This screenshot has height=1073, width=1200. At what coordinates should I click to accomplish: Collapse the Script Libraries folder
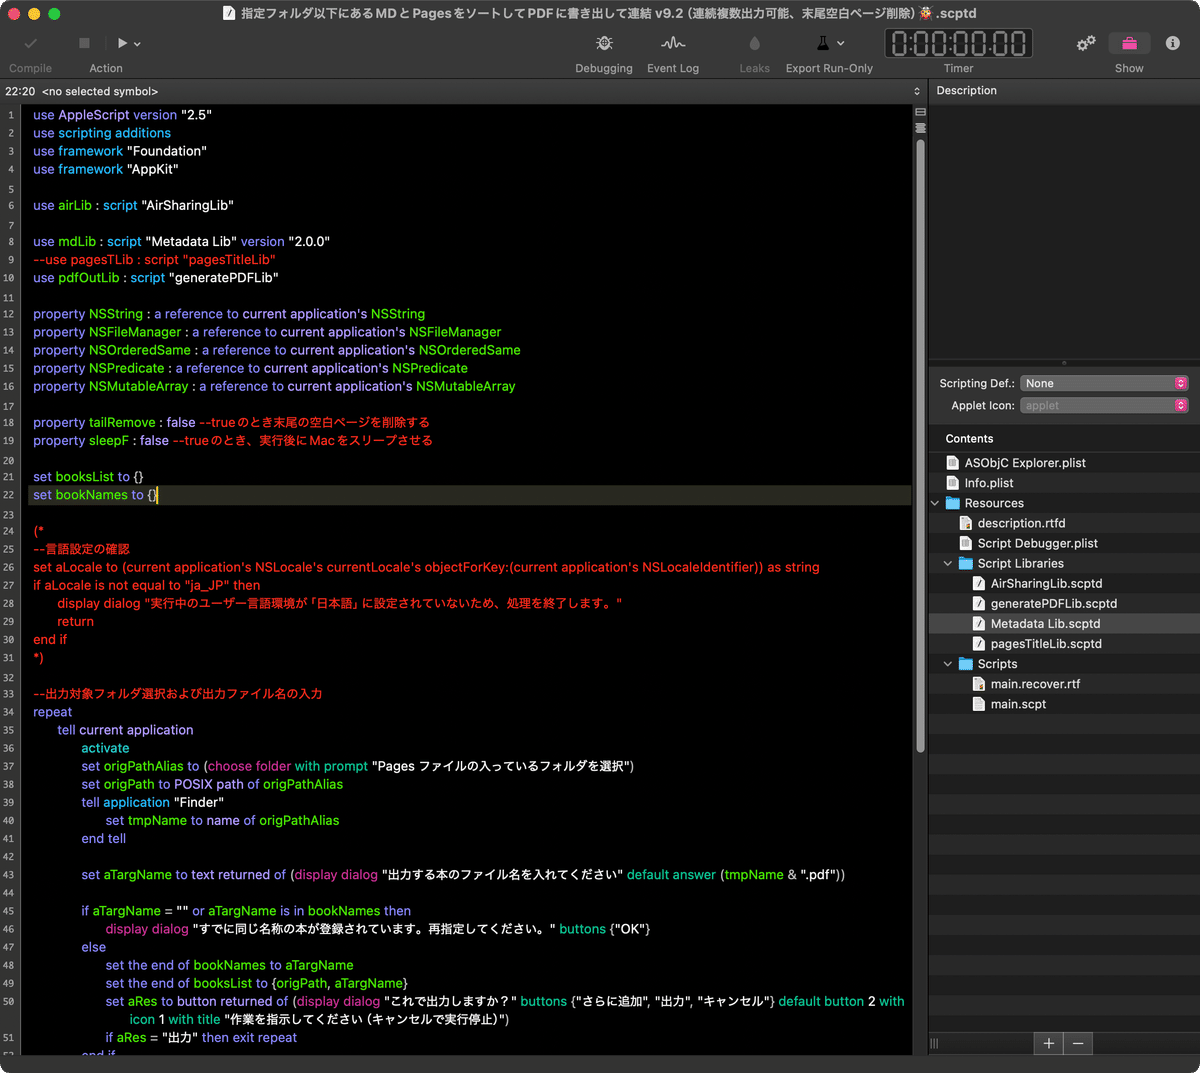[947, 563]
